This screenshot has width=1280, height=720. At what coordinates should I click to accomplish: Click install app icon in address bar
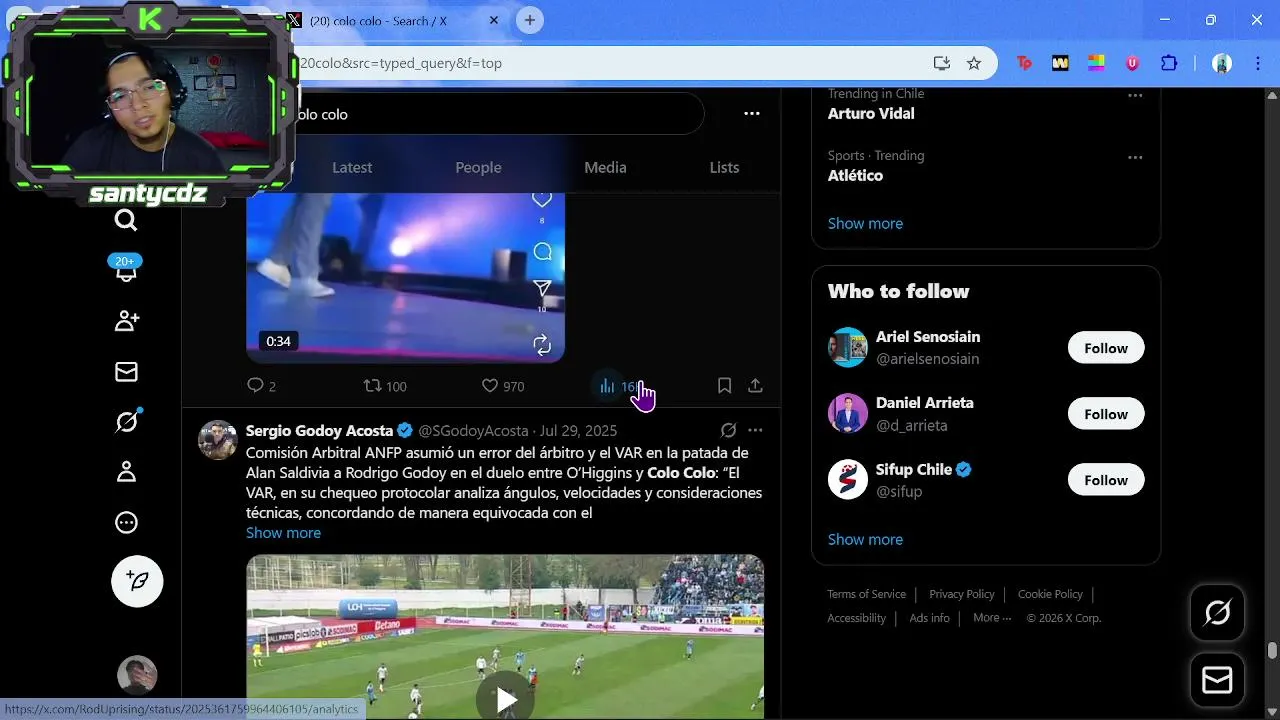(942, 63)
